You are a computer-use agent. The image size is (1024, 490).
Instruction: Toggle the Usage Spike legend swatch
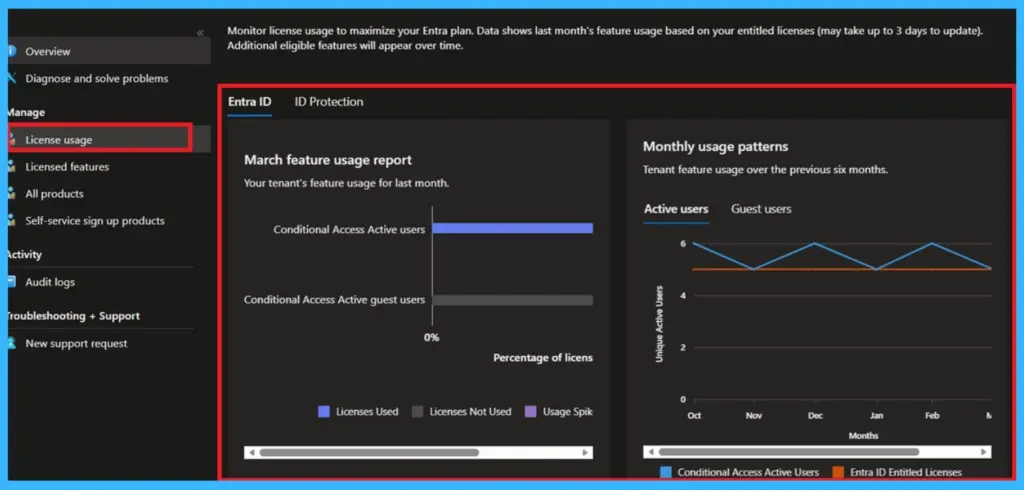pyautogui.click(x=530, y=412)
